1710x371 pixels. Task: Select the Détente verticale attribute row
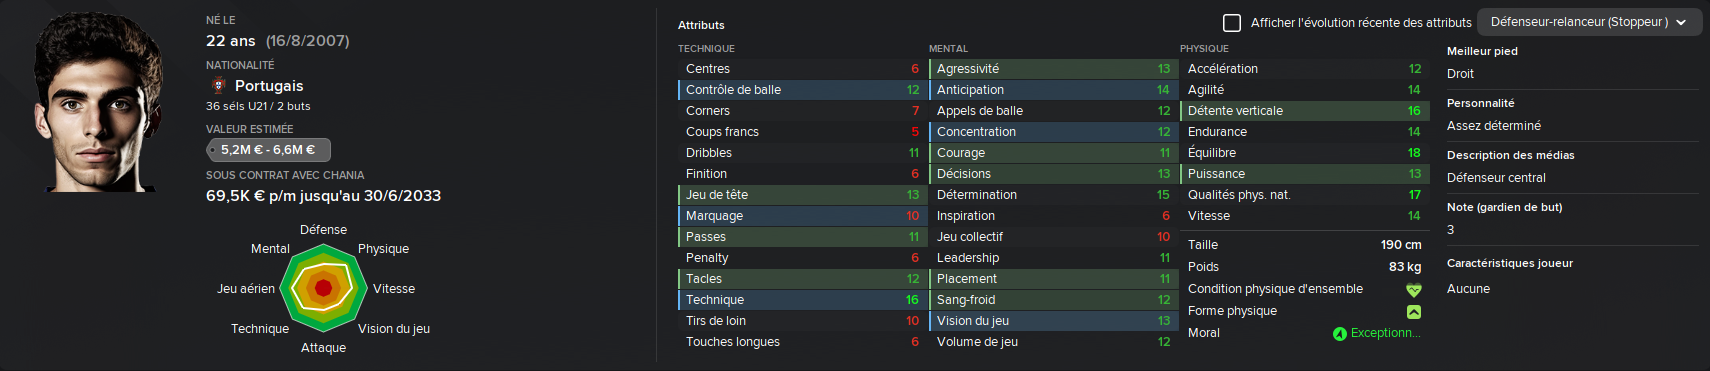coord(1304,111)
